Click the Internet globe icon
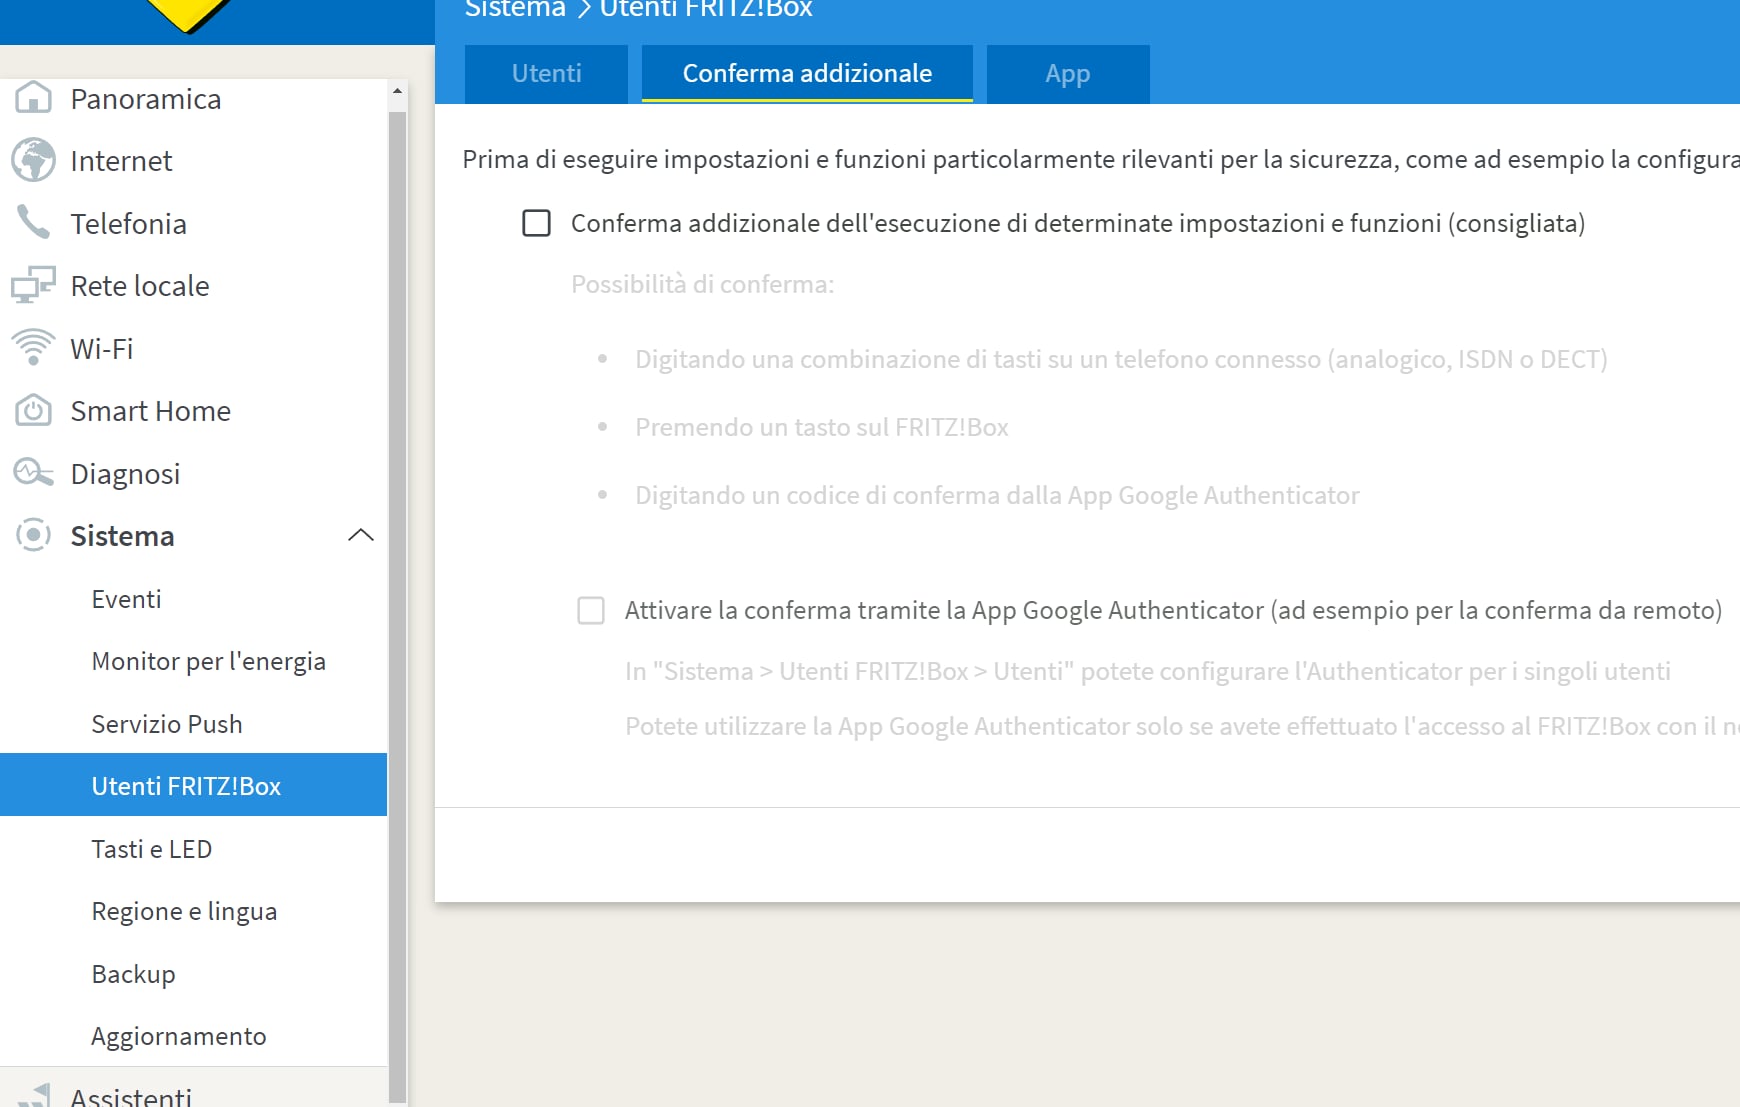 [x=33, y=160]
